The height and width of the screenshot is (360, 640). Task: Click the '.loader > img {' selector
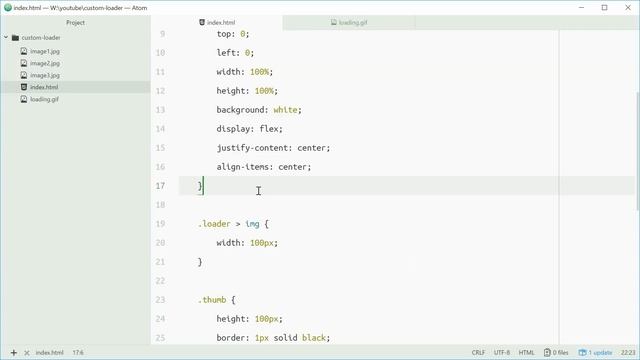tap(233, 224)
